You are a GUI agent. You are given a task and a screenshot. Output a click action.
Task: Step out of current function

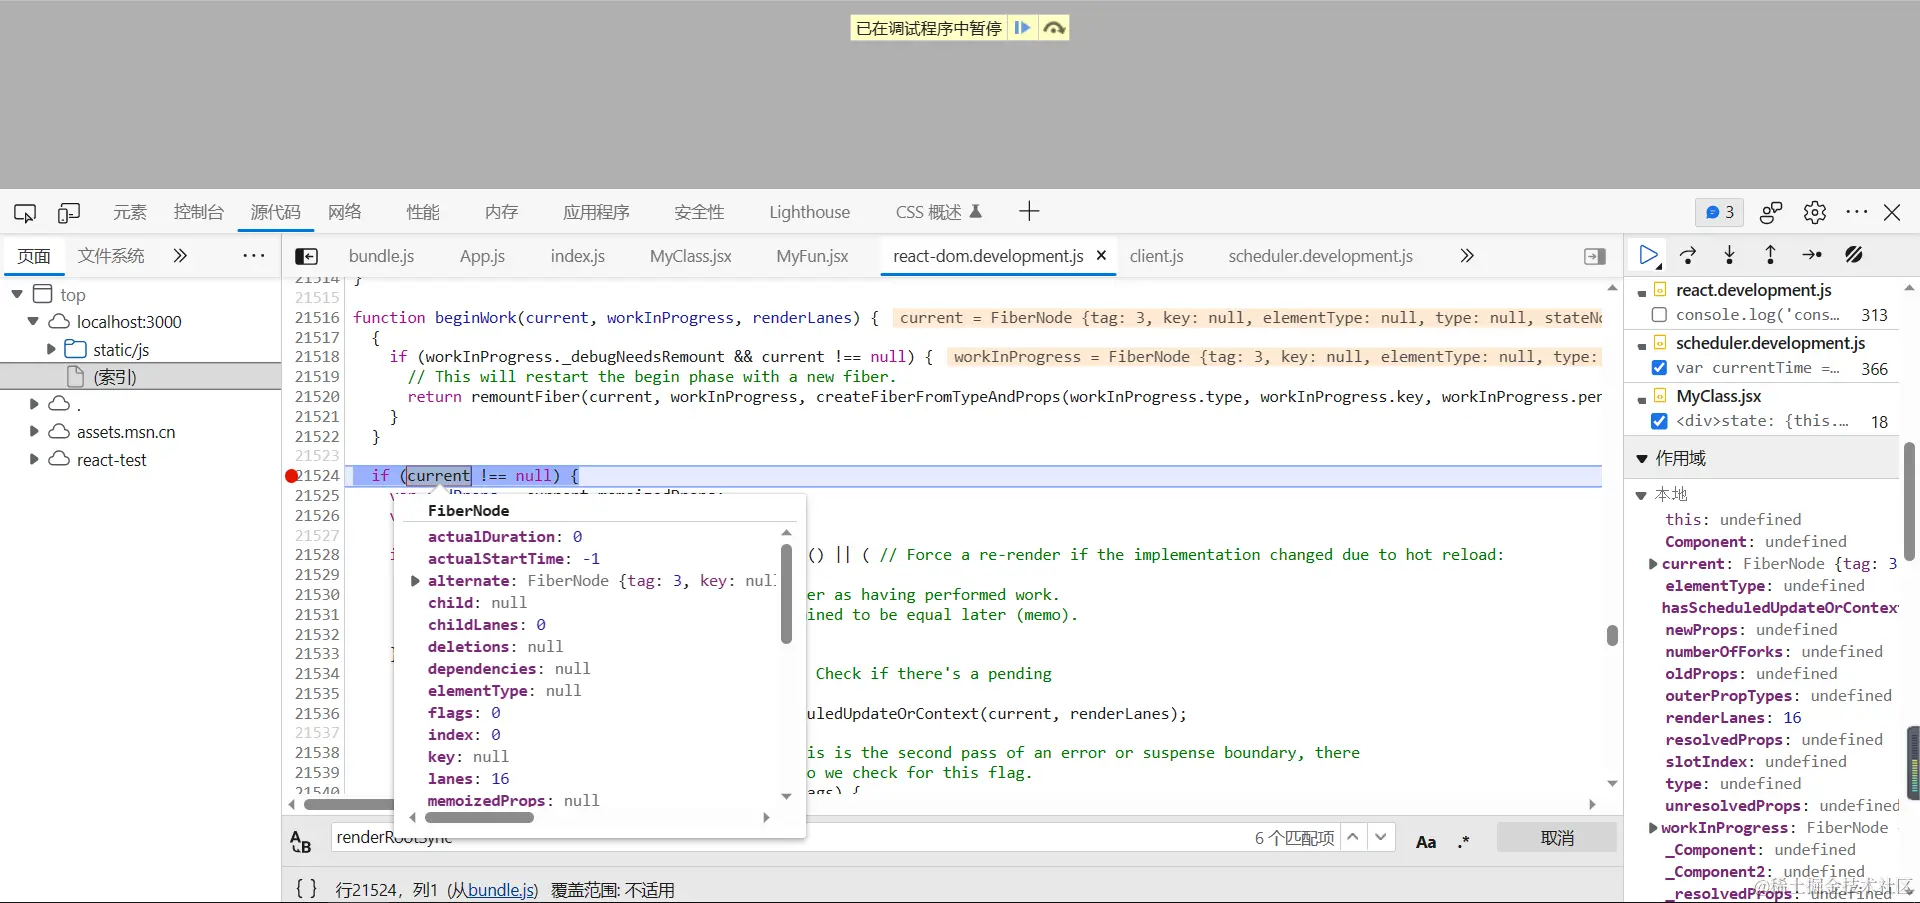(1770, 255)
